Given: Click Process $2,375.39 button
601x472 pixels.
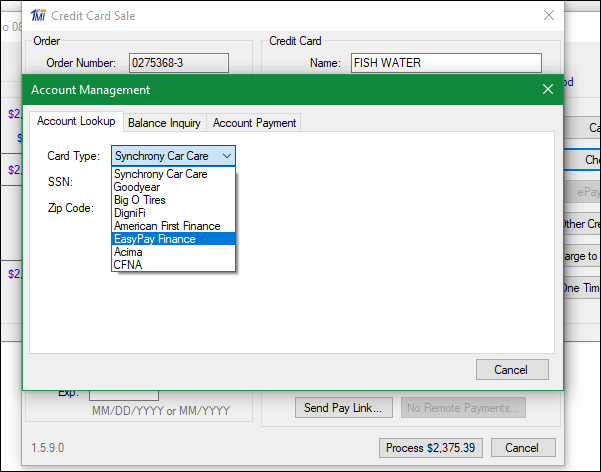Looking at the screenshot, I should point(430,448).
